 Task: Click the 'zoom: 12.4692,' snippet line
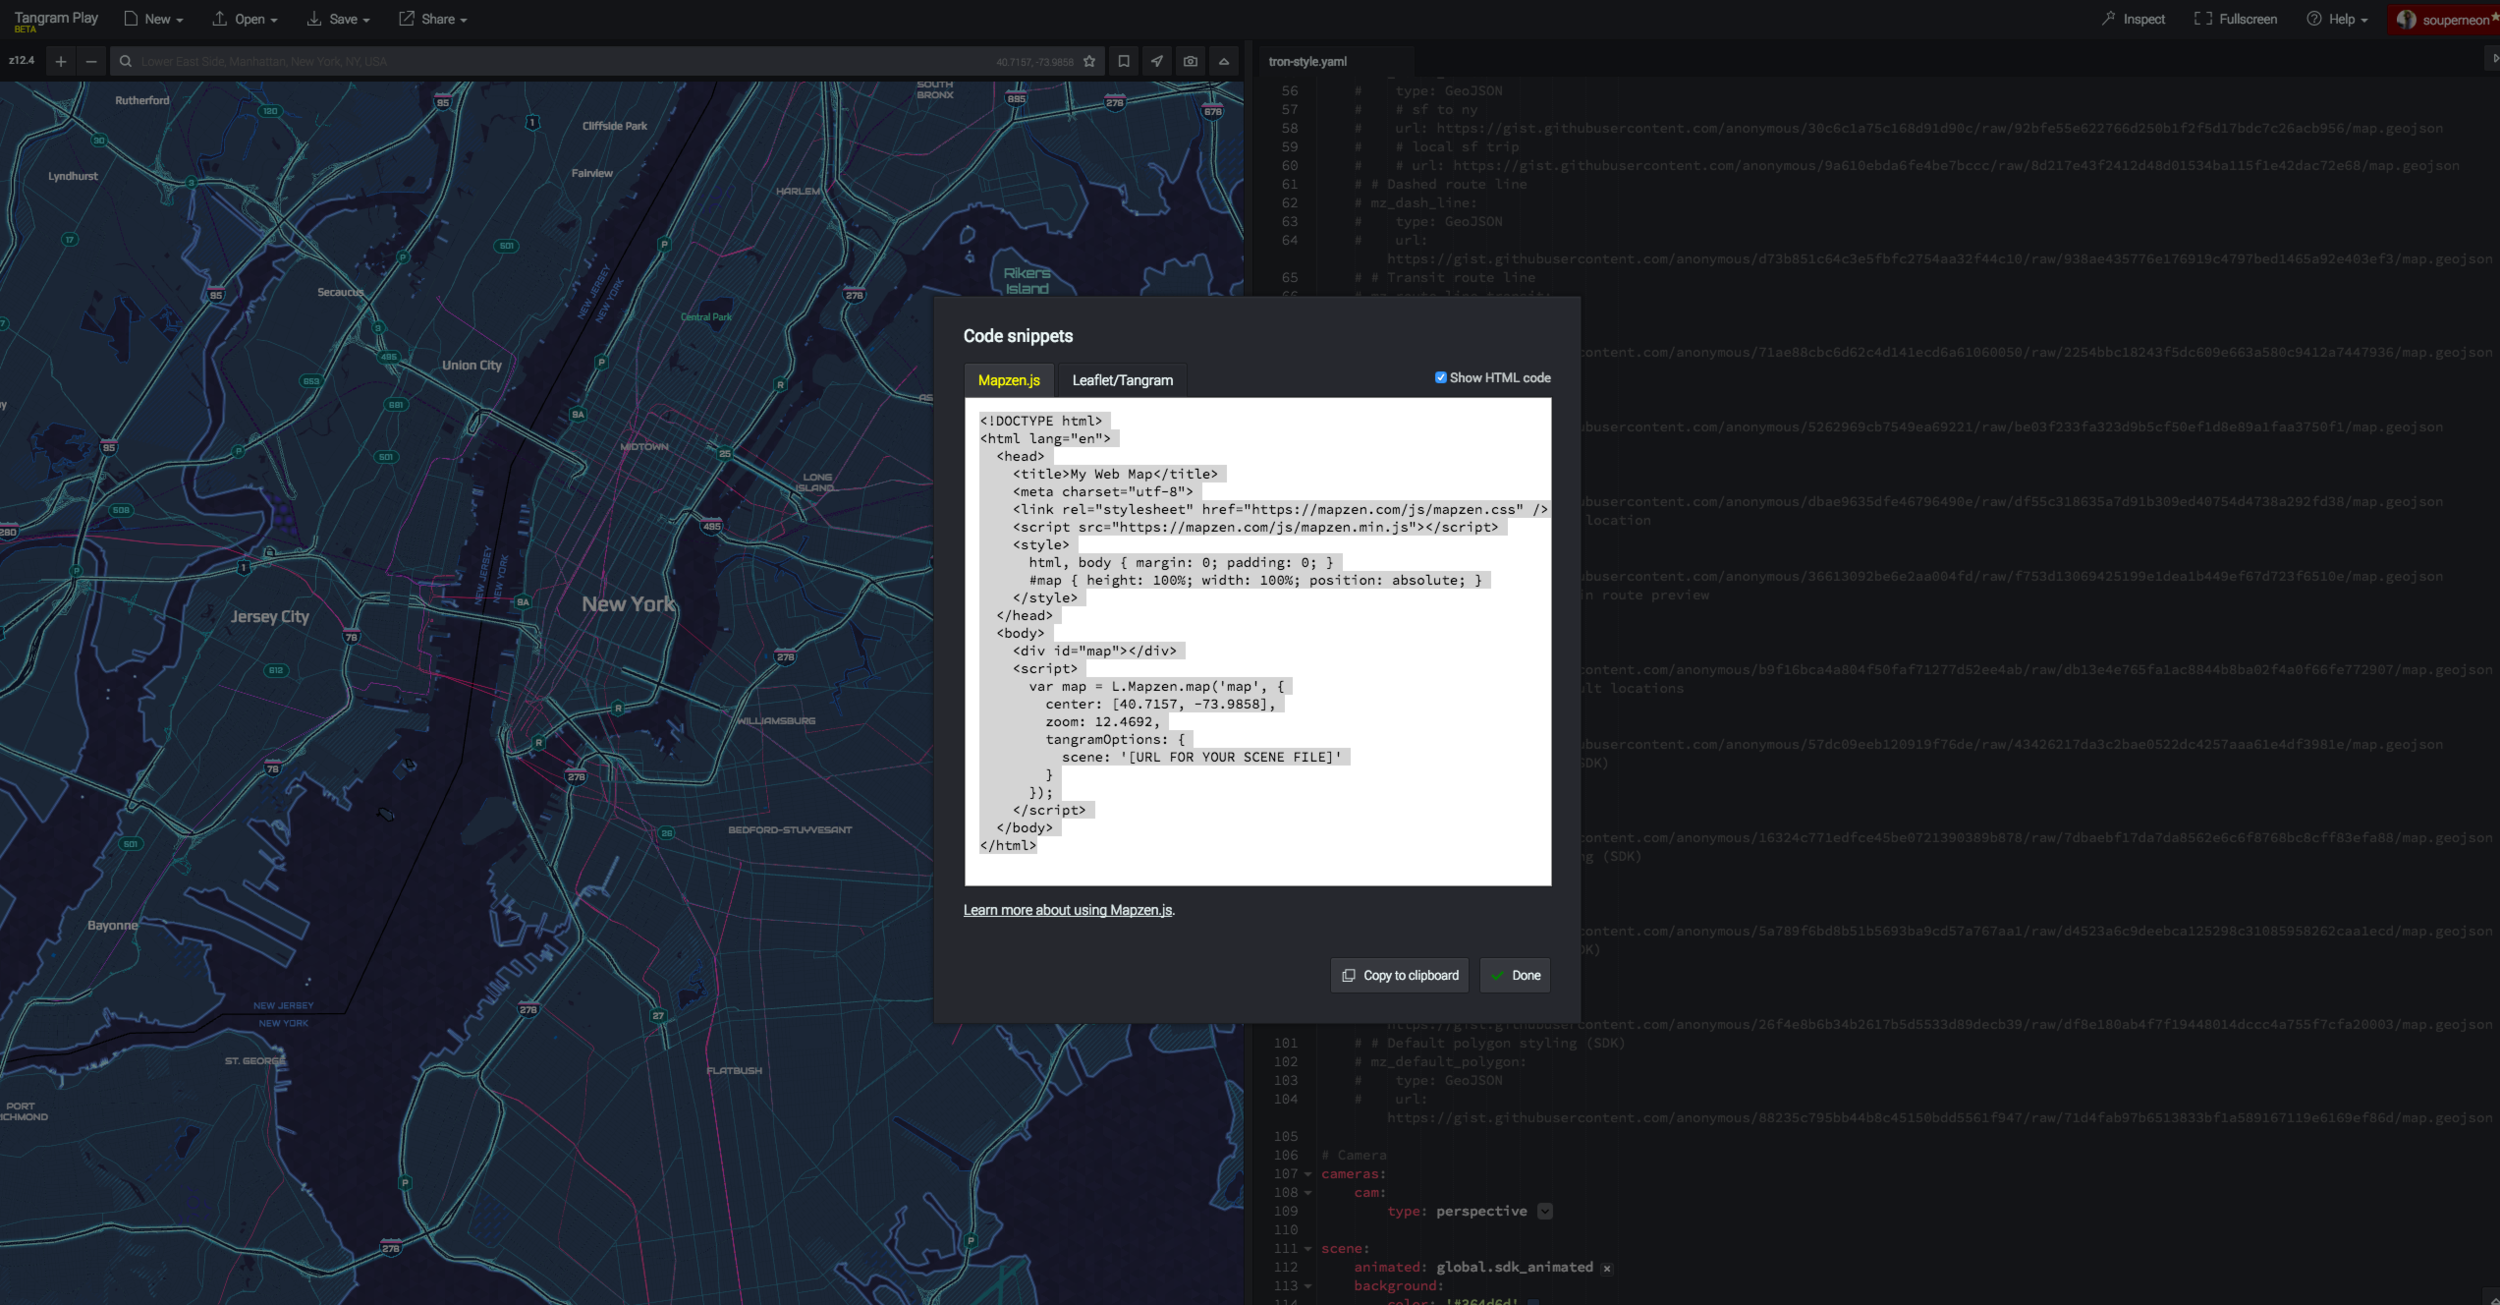coord(1103,722)
